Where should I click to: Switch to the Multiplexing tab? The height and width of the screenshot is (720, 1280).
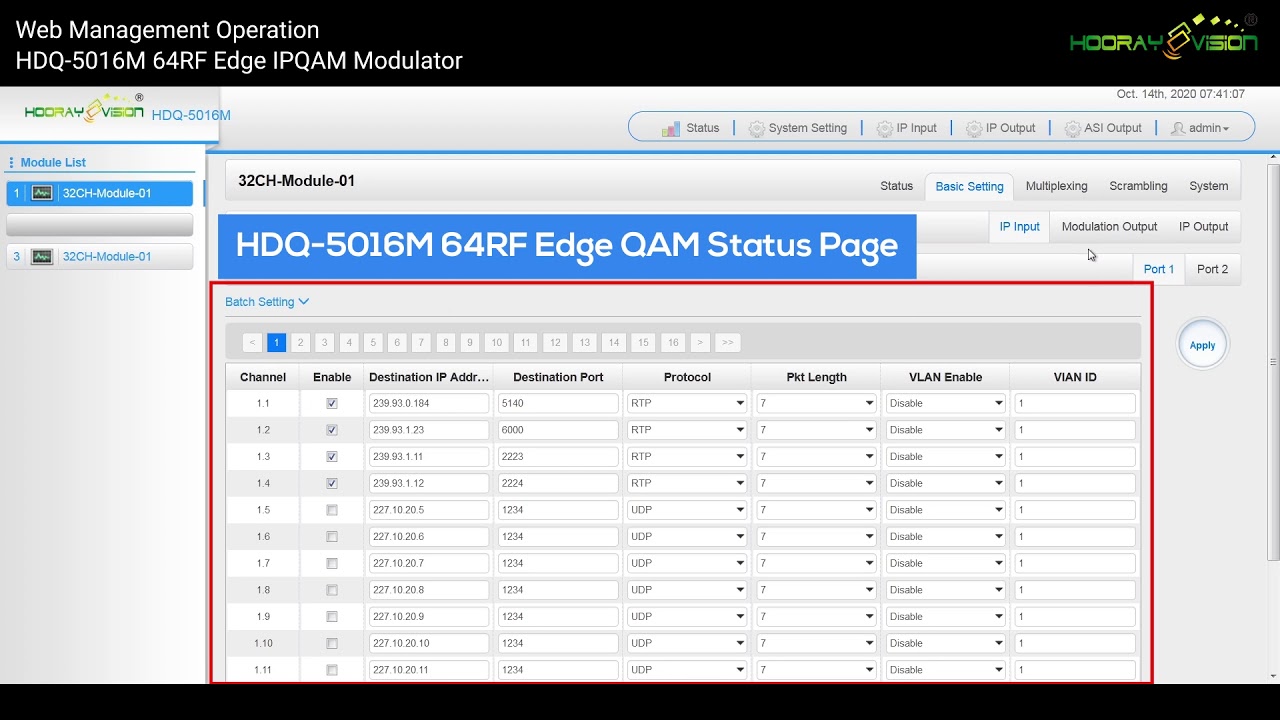[x=1056, y=186]
